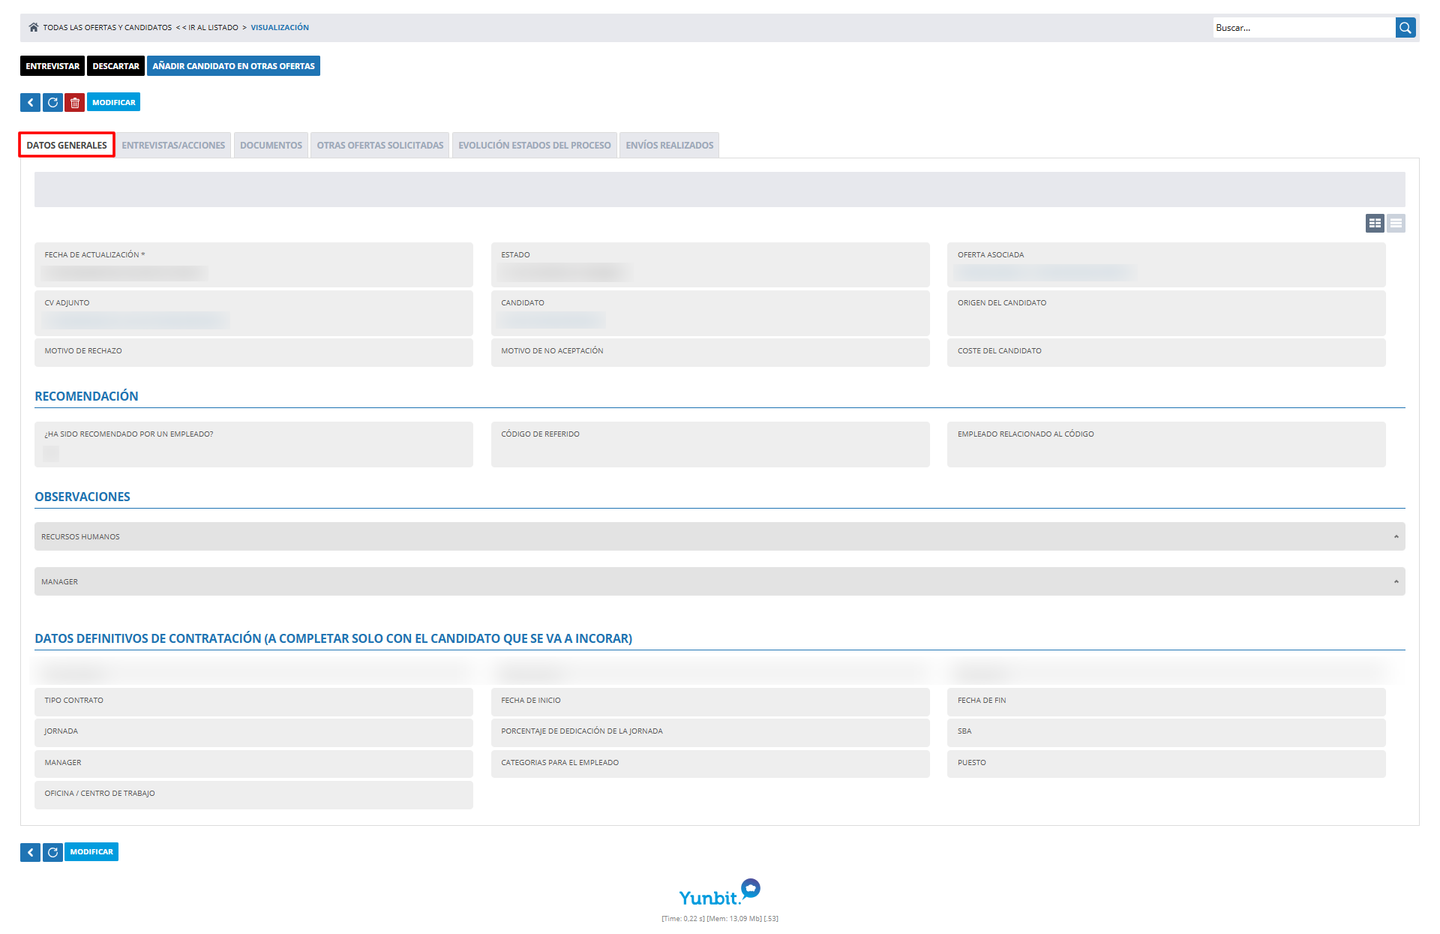
Task: Click the Fecha de Inicio field
Action: coord(710,701)
